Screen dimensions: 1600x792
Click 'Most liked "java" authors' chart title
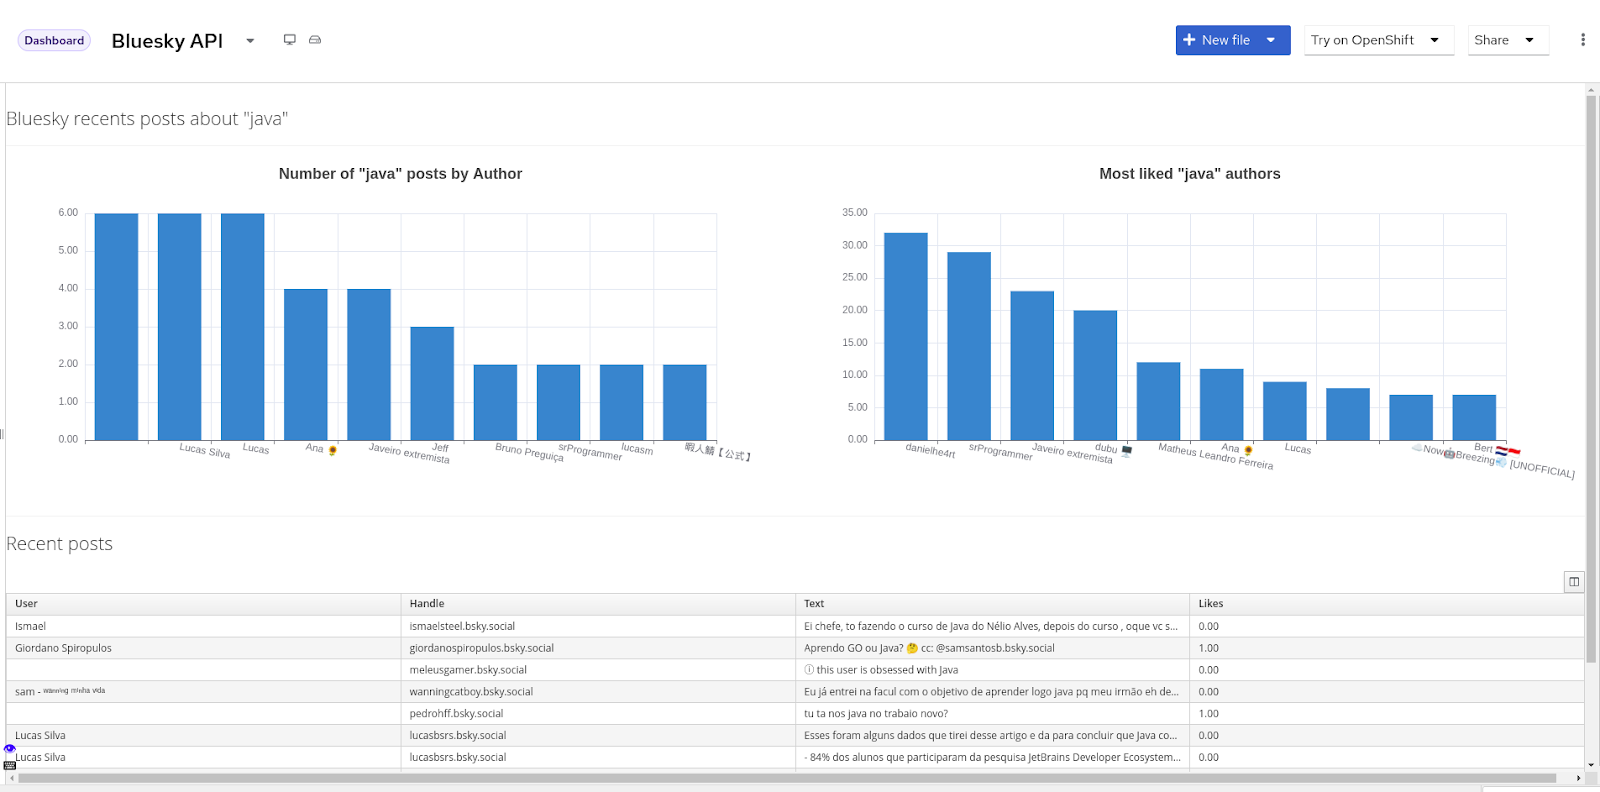click(x=1190, y=174)
